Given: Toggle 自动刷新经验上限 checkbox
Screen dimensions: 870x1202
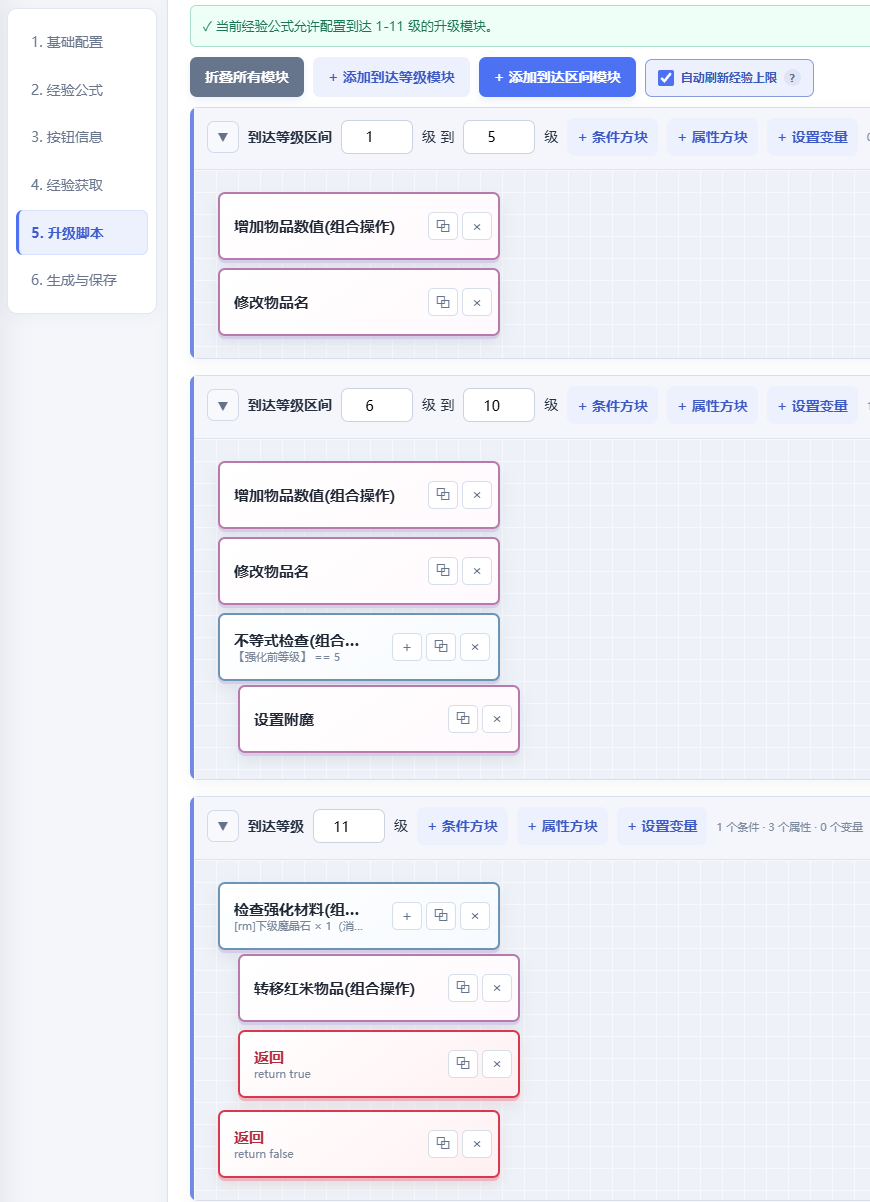Looking at the screenshot, I should [x=666, y=77].
